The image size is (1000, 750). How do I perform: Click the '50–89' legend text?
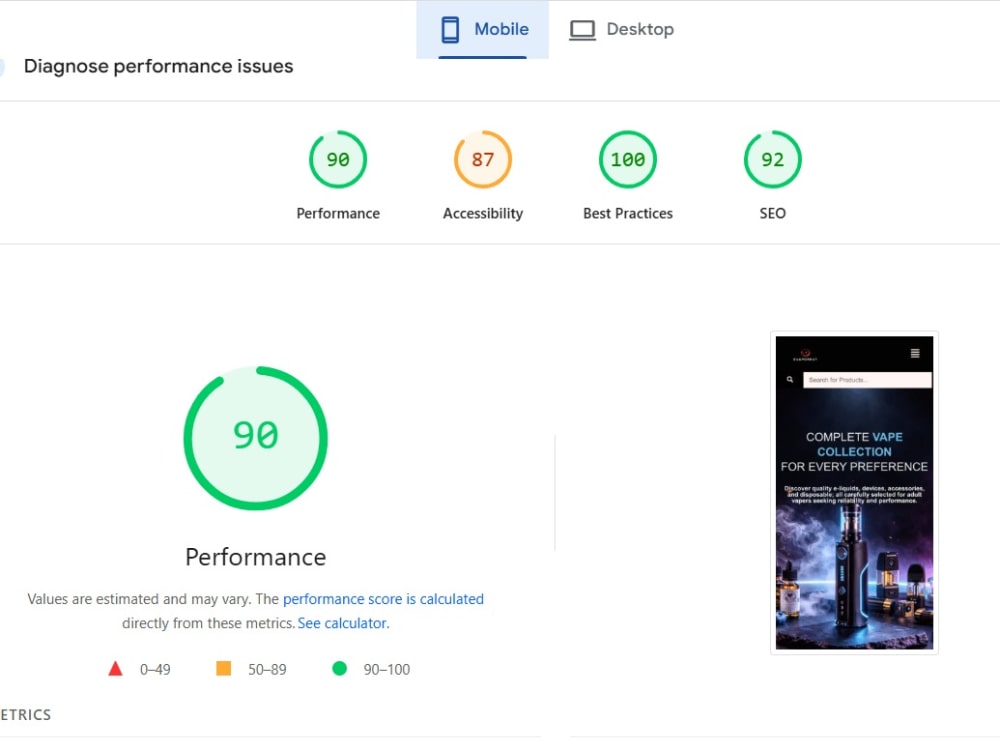pyautogui.click(x=267, y=670)
